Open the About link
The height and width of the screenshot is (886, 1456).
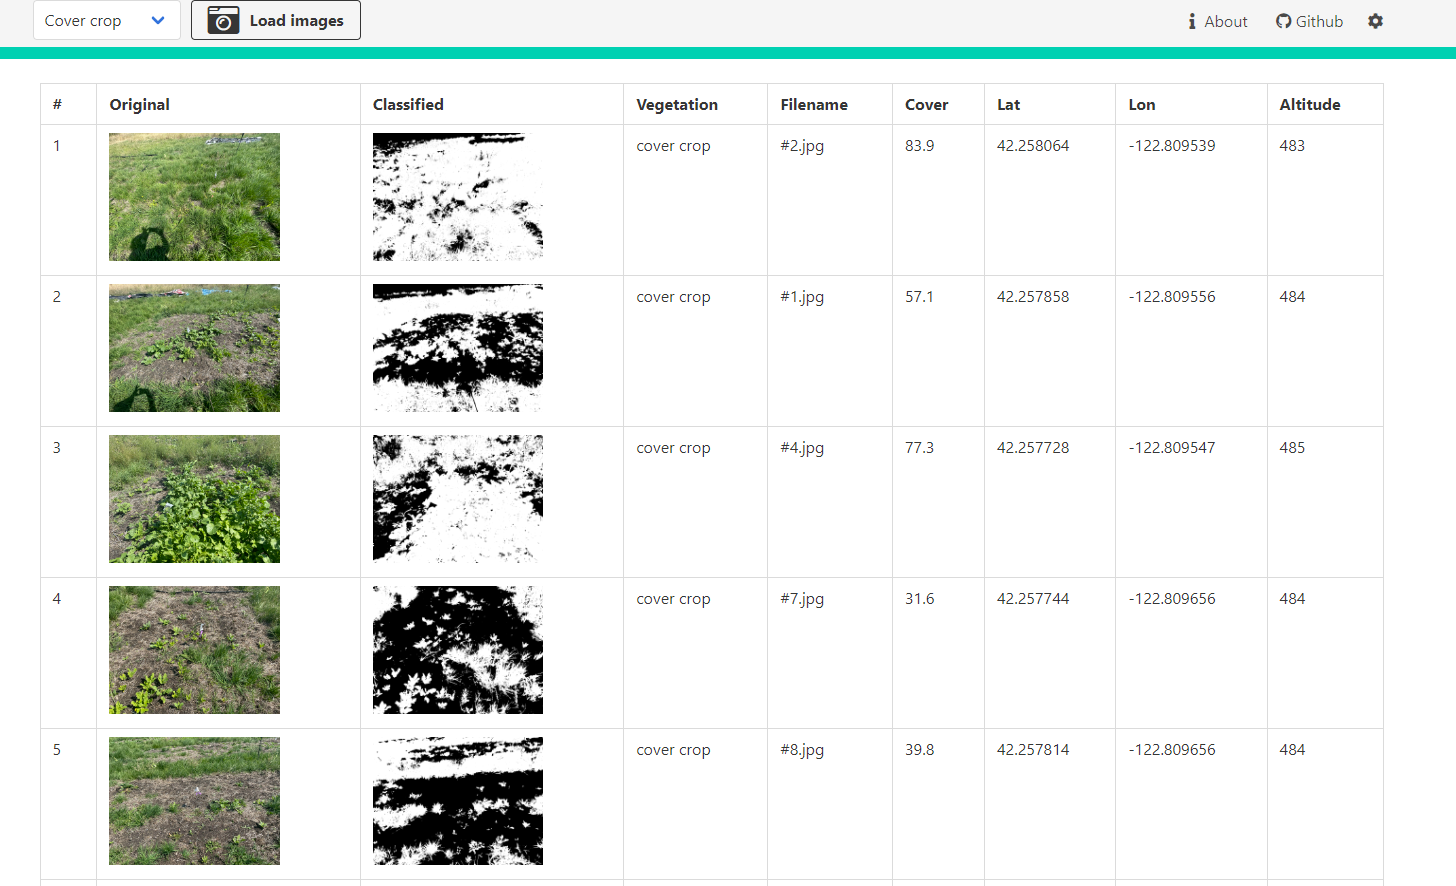click(1218, 21)
